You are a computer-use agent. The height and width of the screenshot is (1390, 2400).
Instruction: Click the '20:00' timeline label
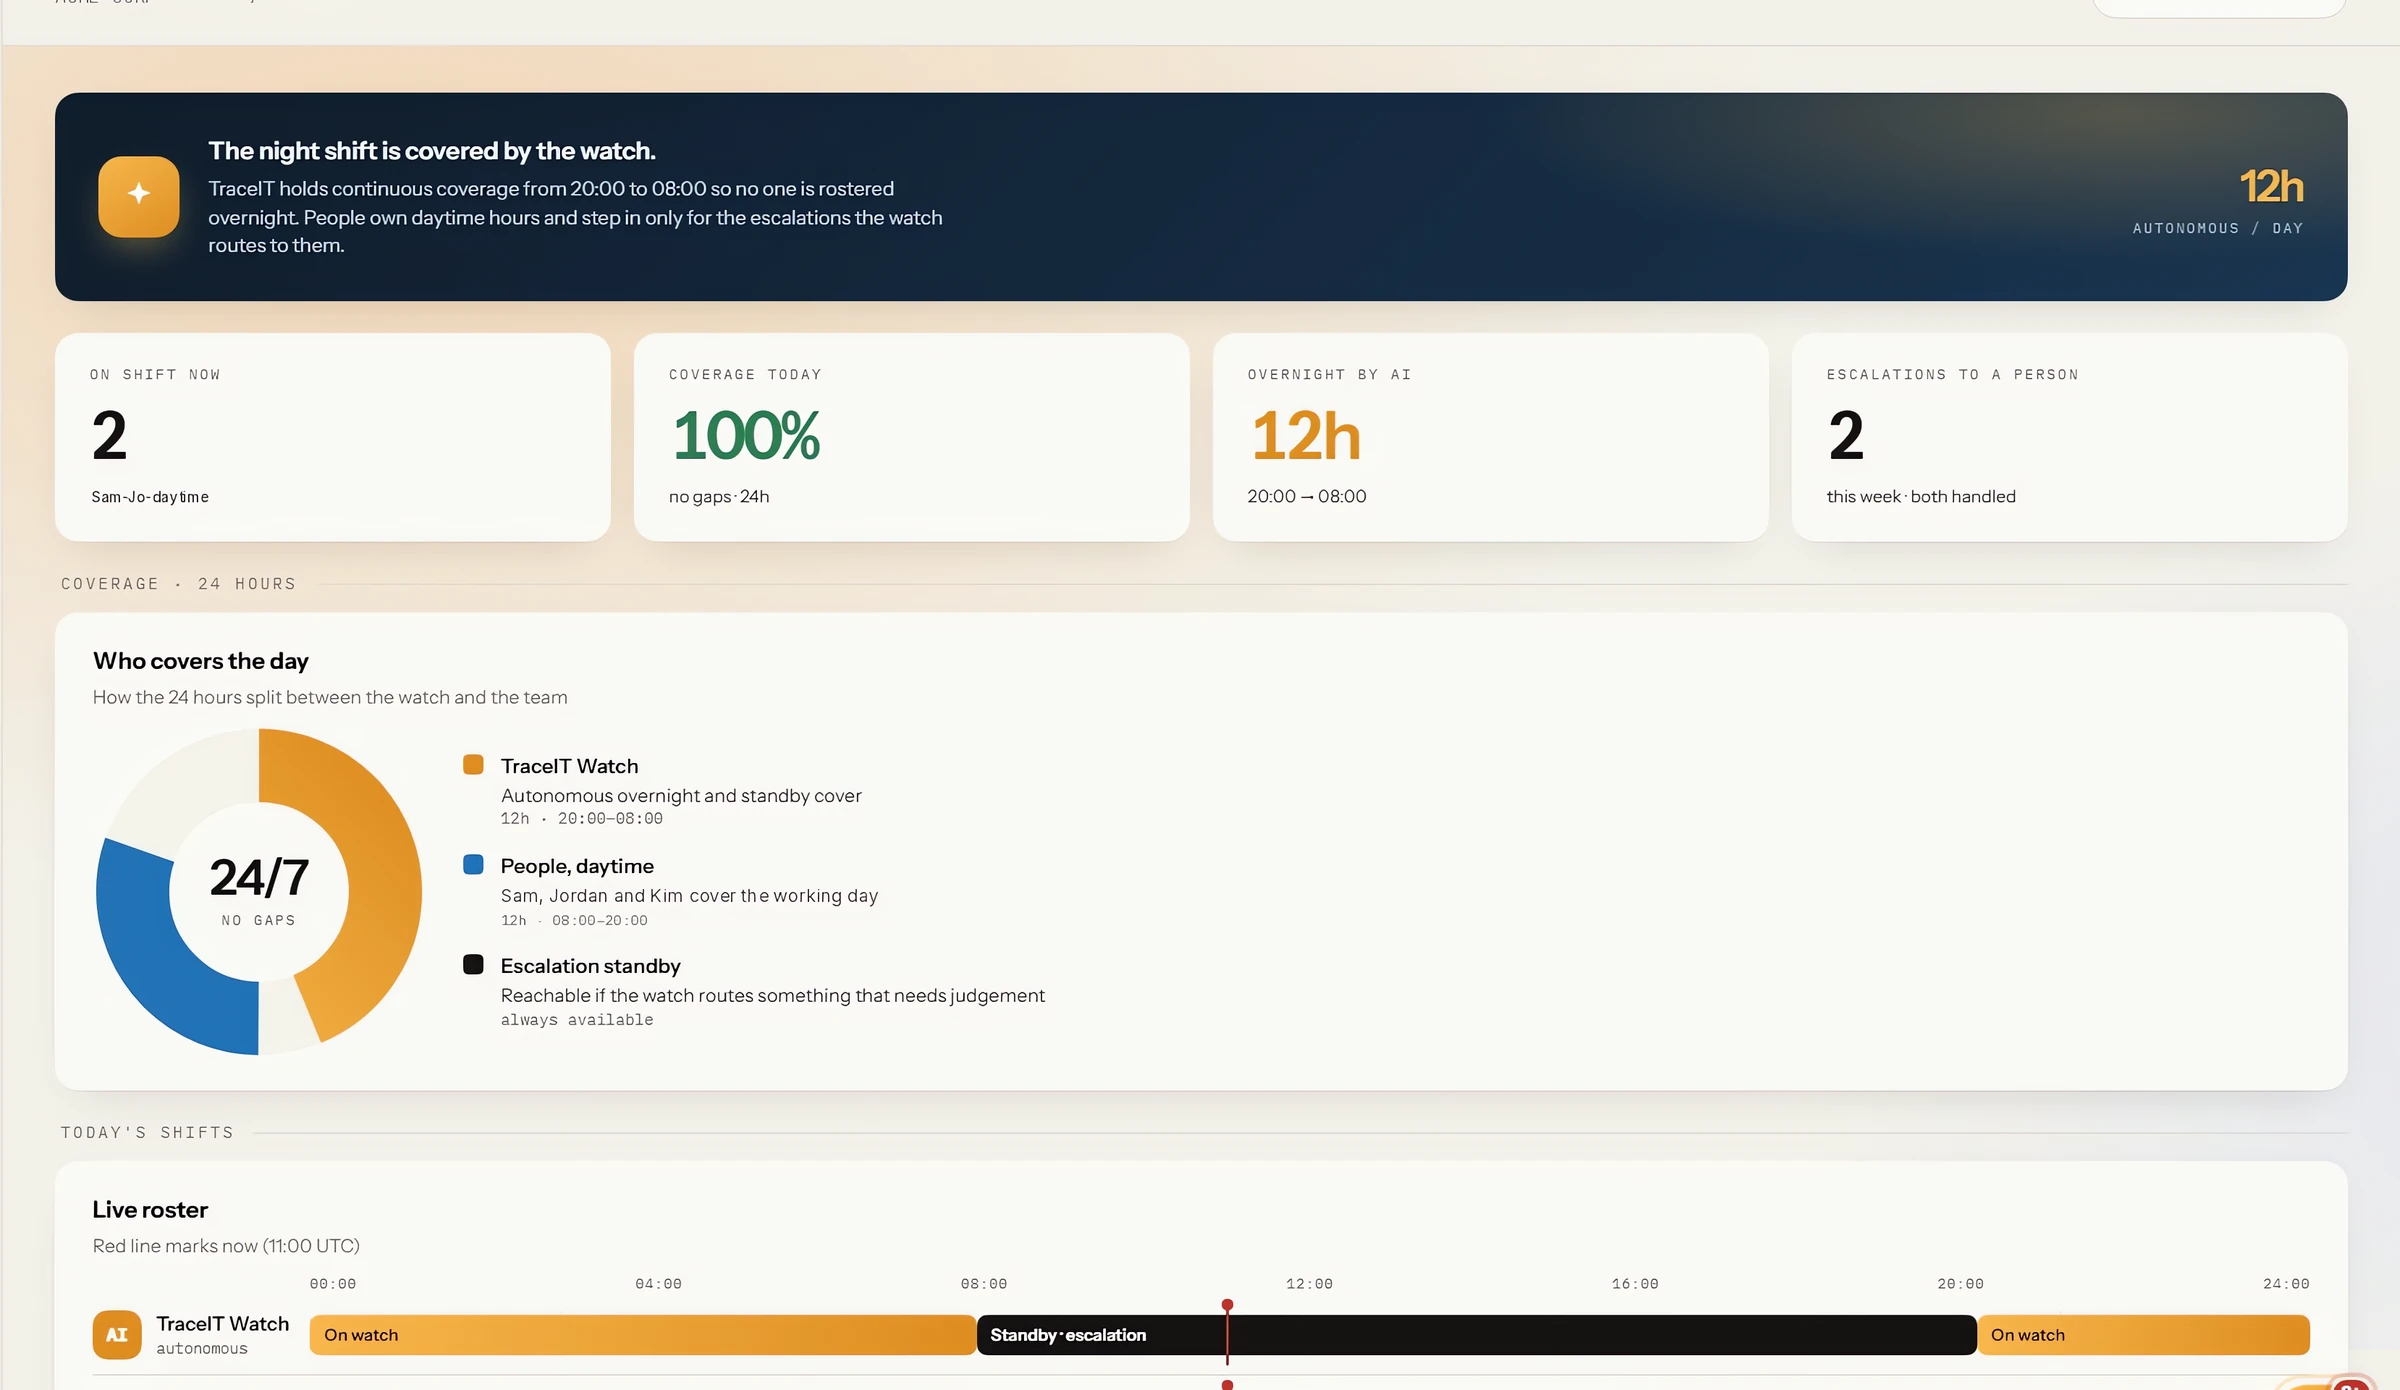(1960, 1284)
